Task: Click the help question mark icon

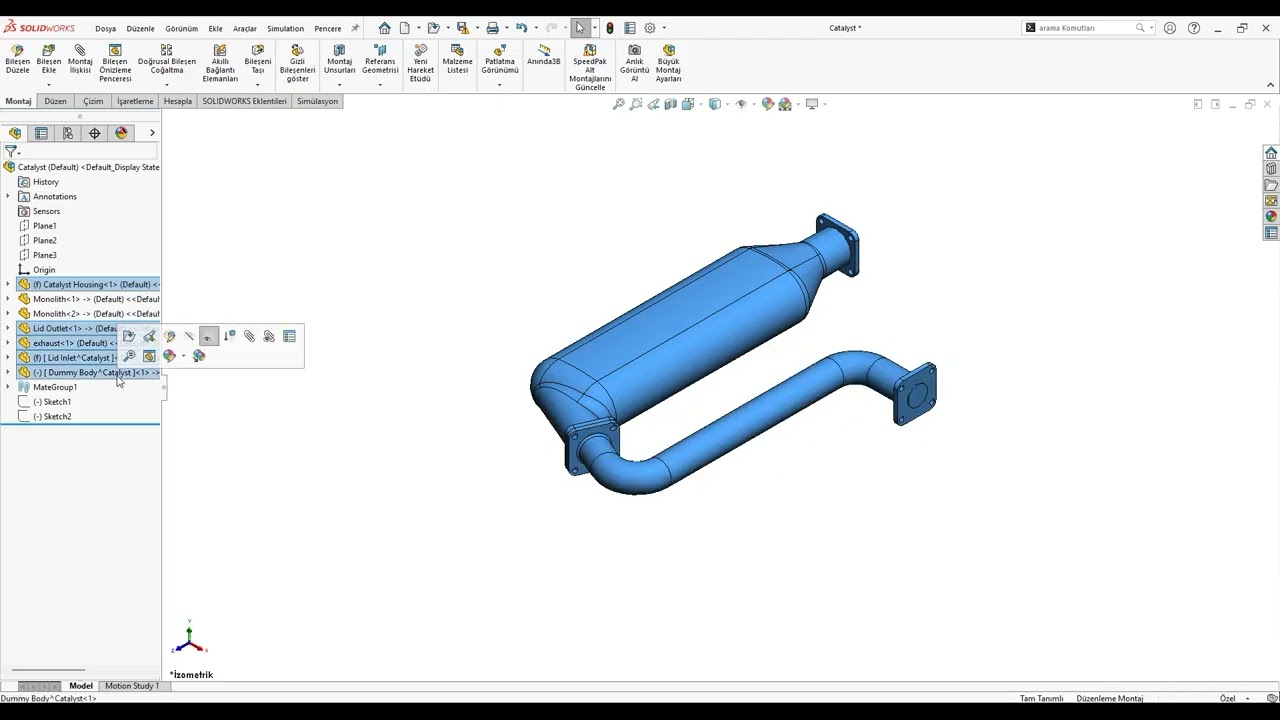Action: 1194,28
